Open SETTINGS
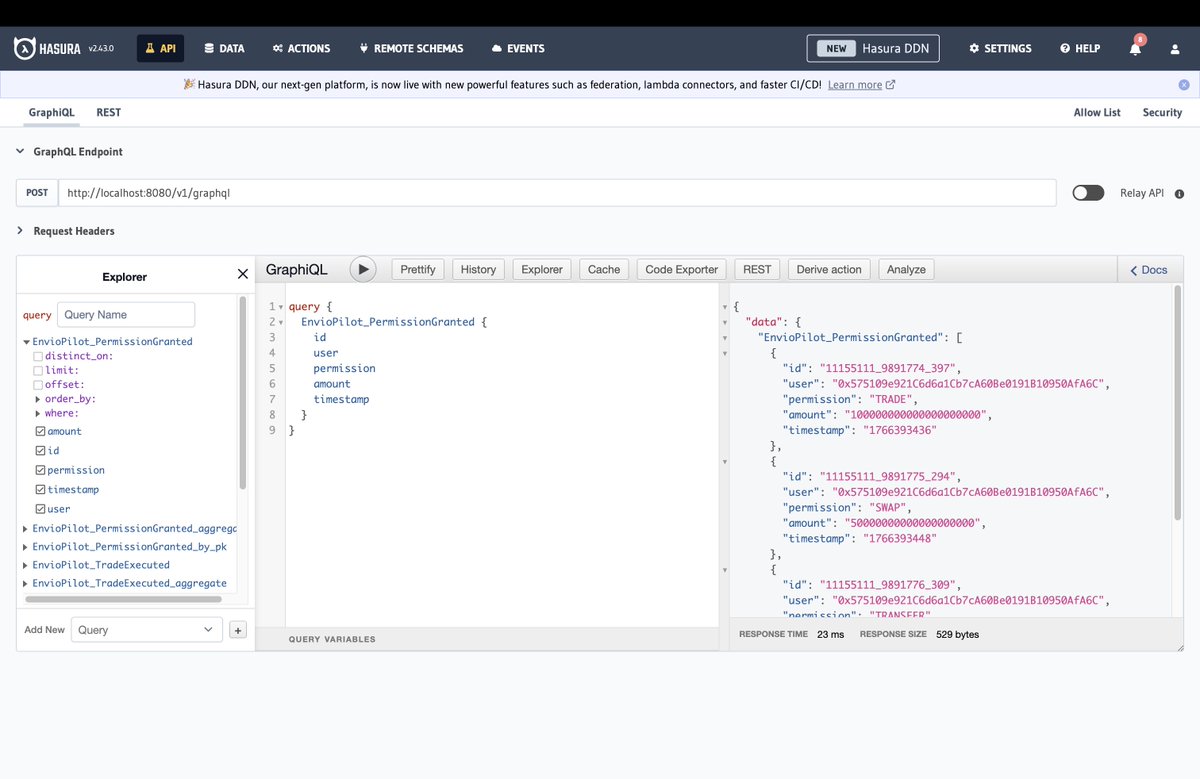 coord(1000,48)
